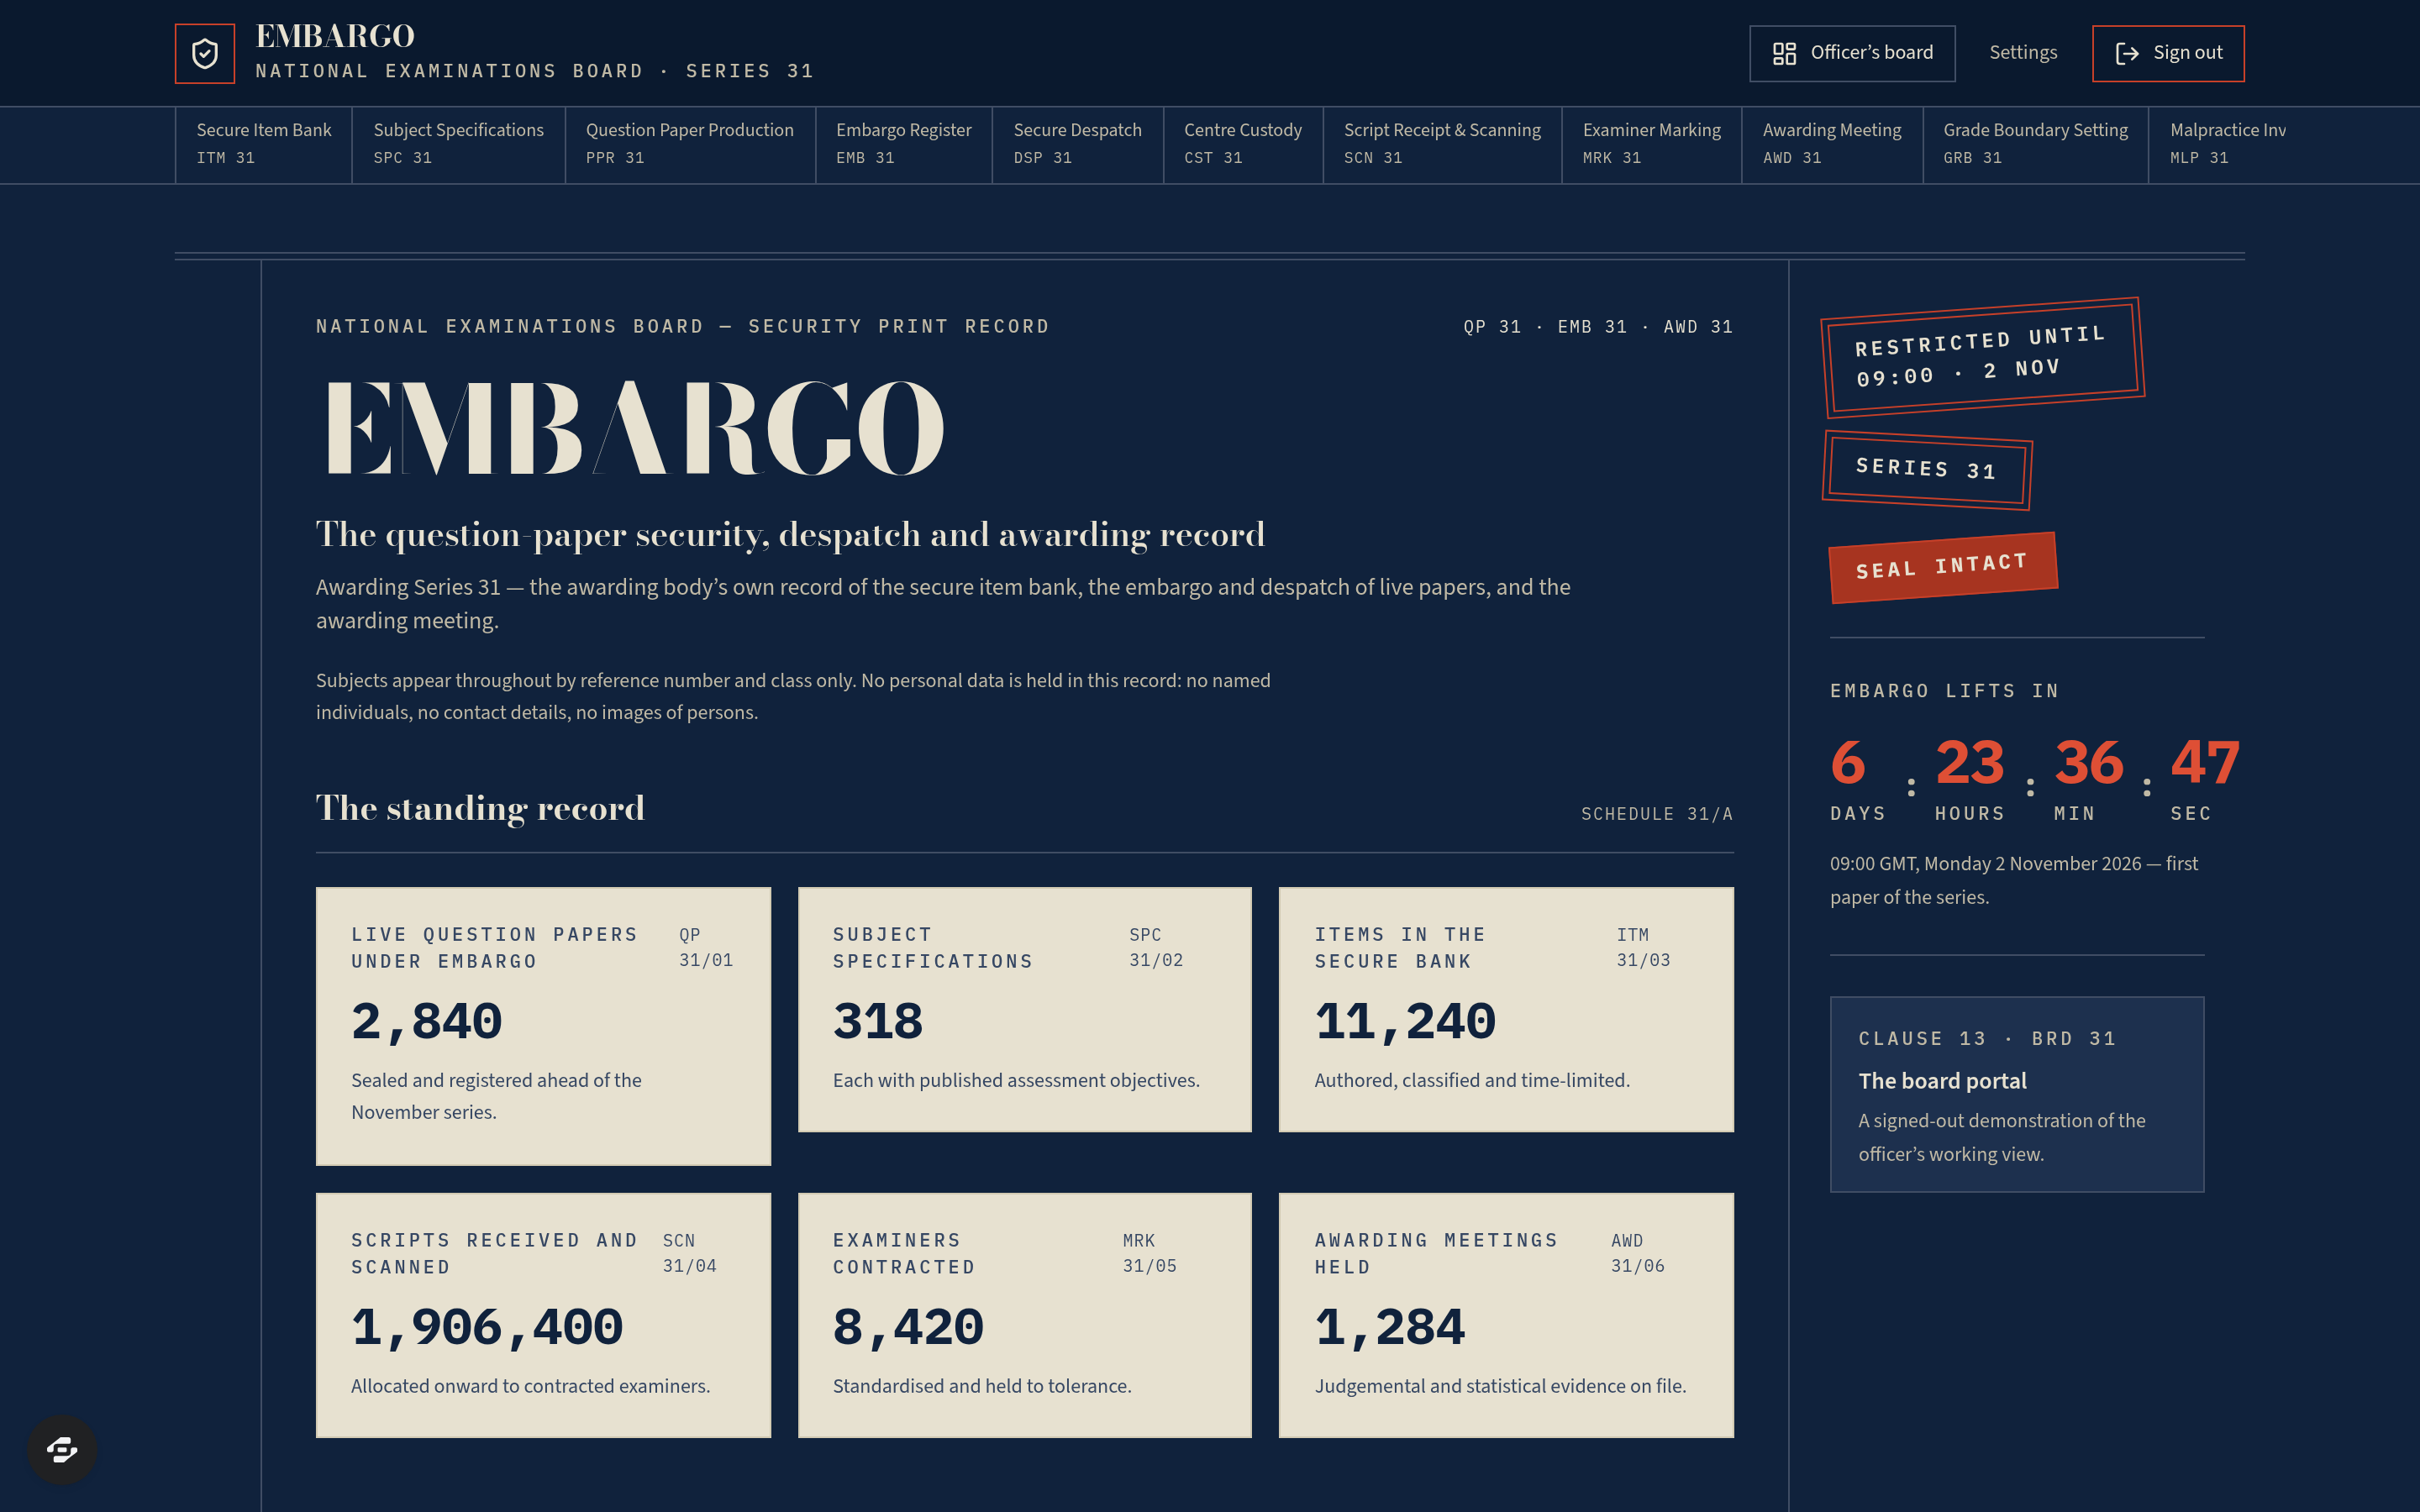Select the Embargo Register tab

click(904, 144)
